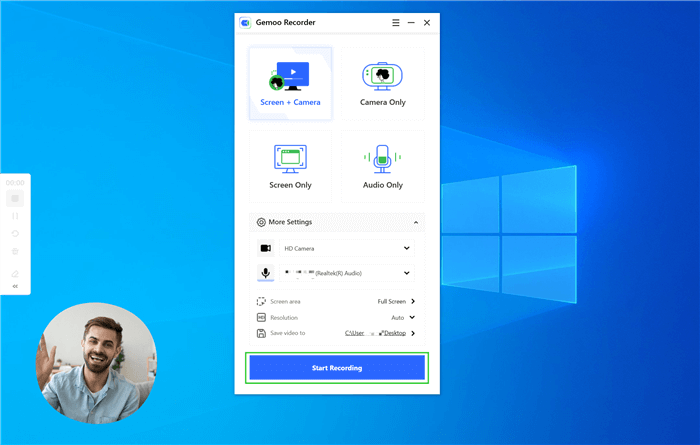Viewport: 700px width, 445px height.
Task: Open the hamburger menu in Gemoo Recorder
Action: click(396, 22)
